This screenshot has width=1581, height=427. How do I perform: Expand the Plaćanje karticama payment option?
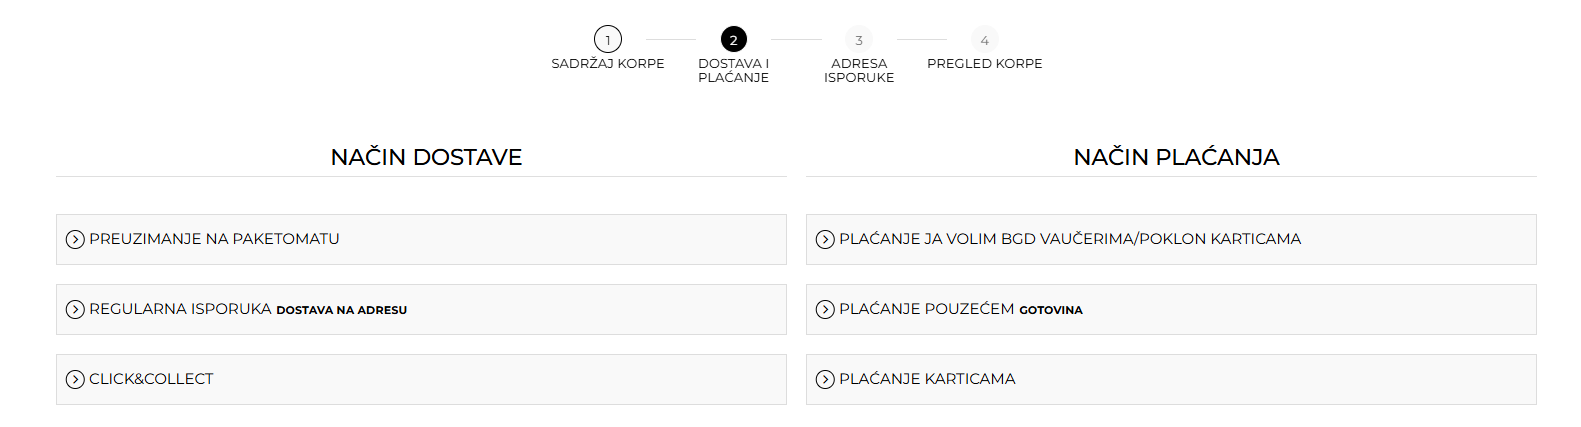point(927,379)
